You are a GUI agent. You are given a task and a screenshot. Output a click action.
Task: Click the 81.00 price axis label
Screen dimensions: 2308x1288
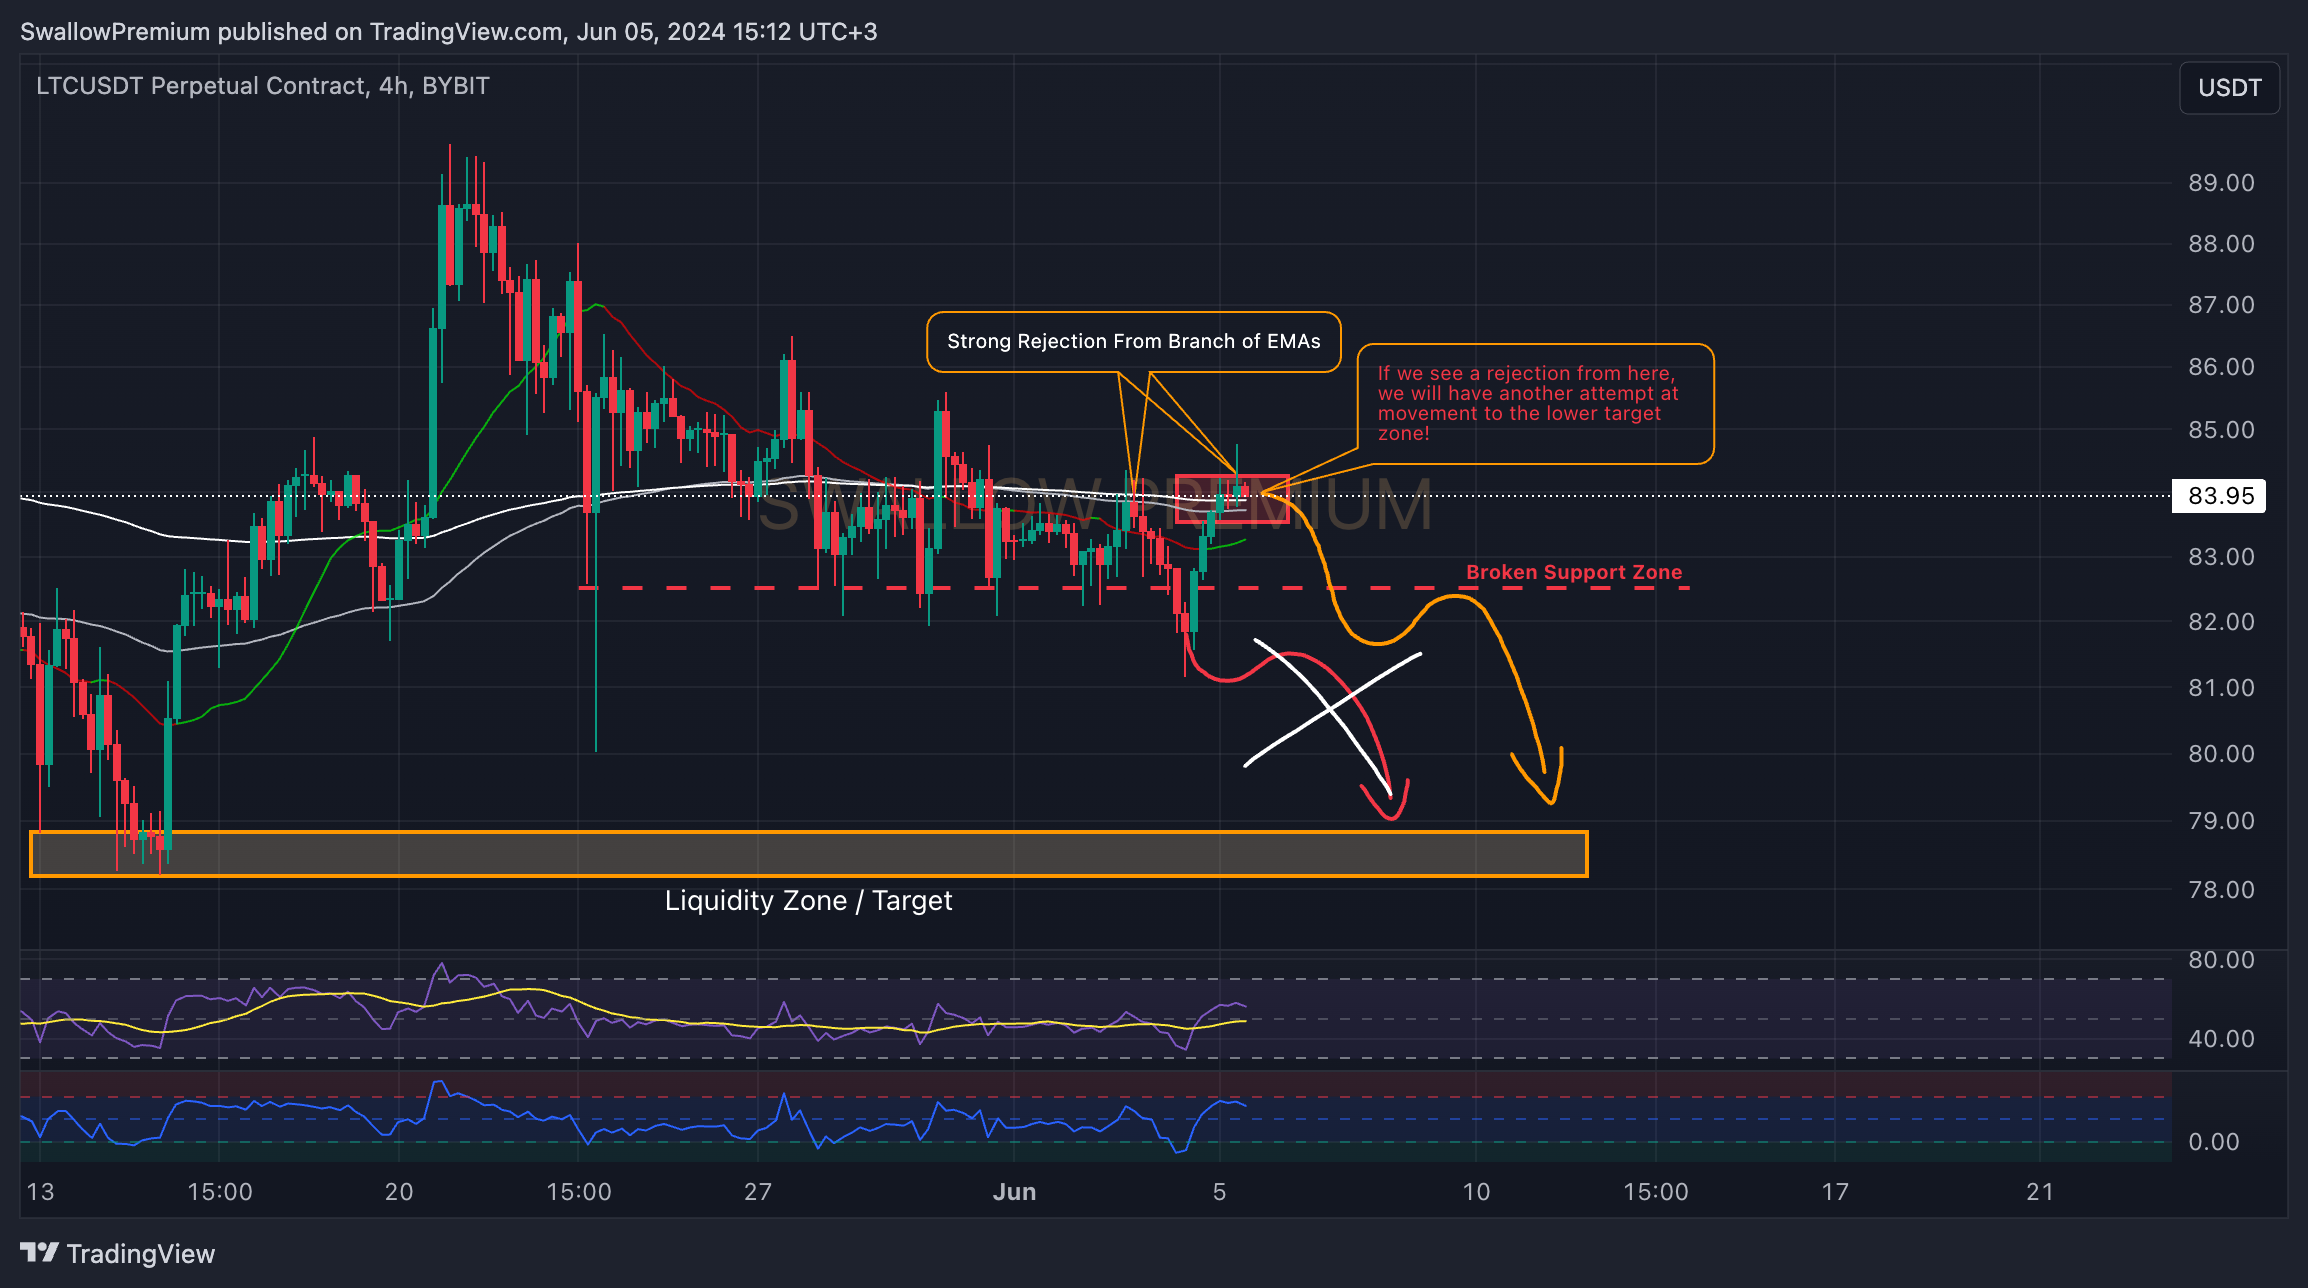pyautogui.click(x=2221, y=688)
